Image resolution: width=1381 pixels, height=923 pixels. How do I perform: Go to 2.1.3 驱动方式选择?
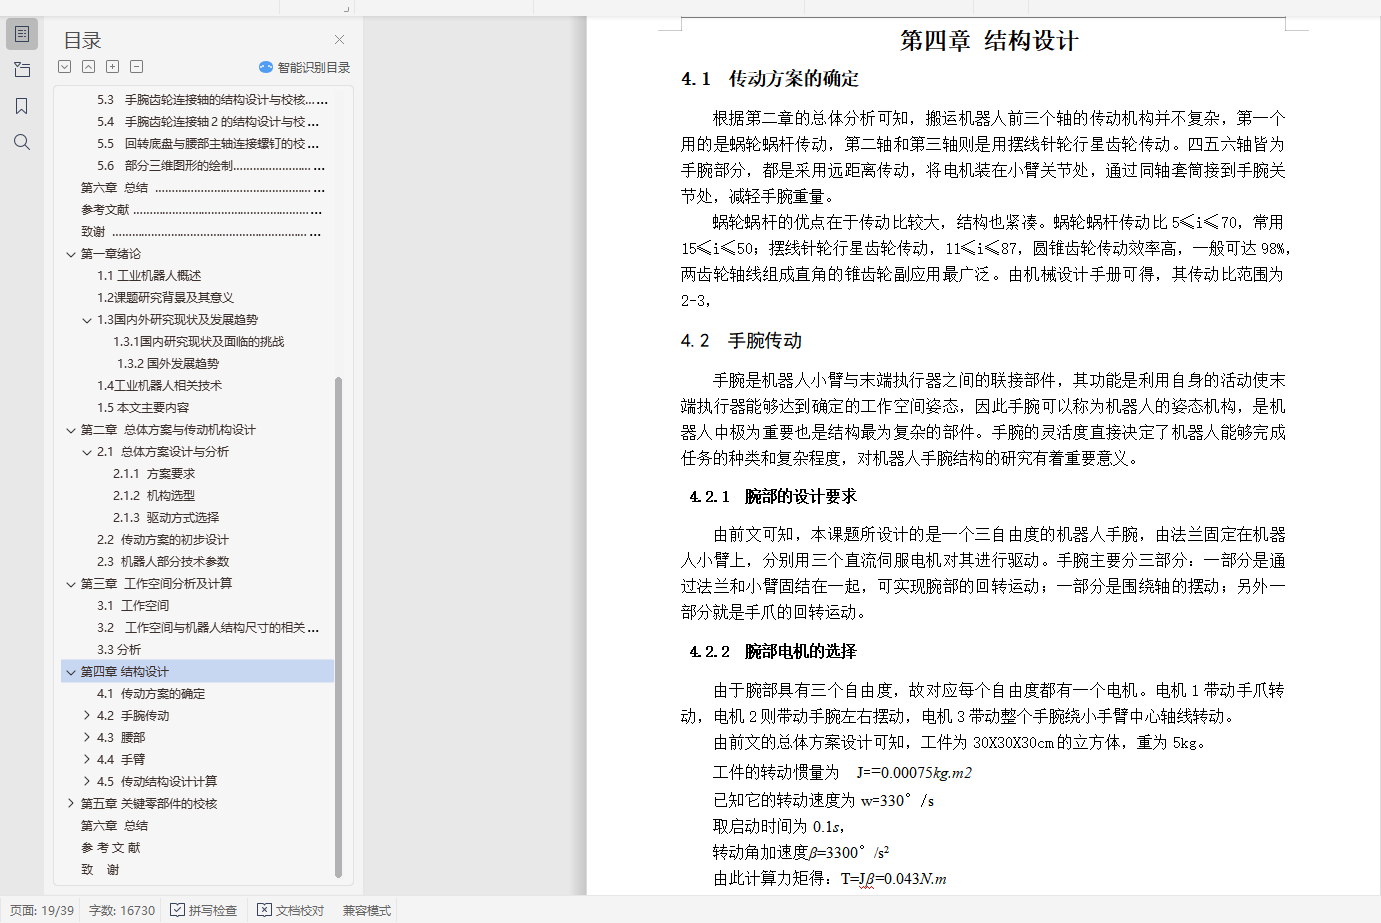pyautogui.click(x=166, y=518)
